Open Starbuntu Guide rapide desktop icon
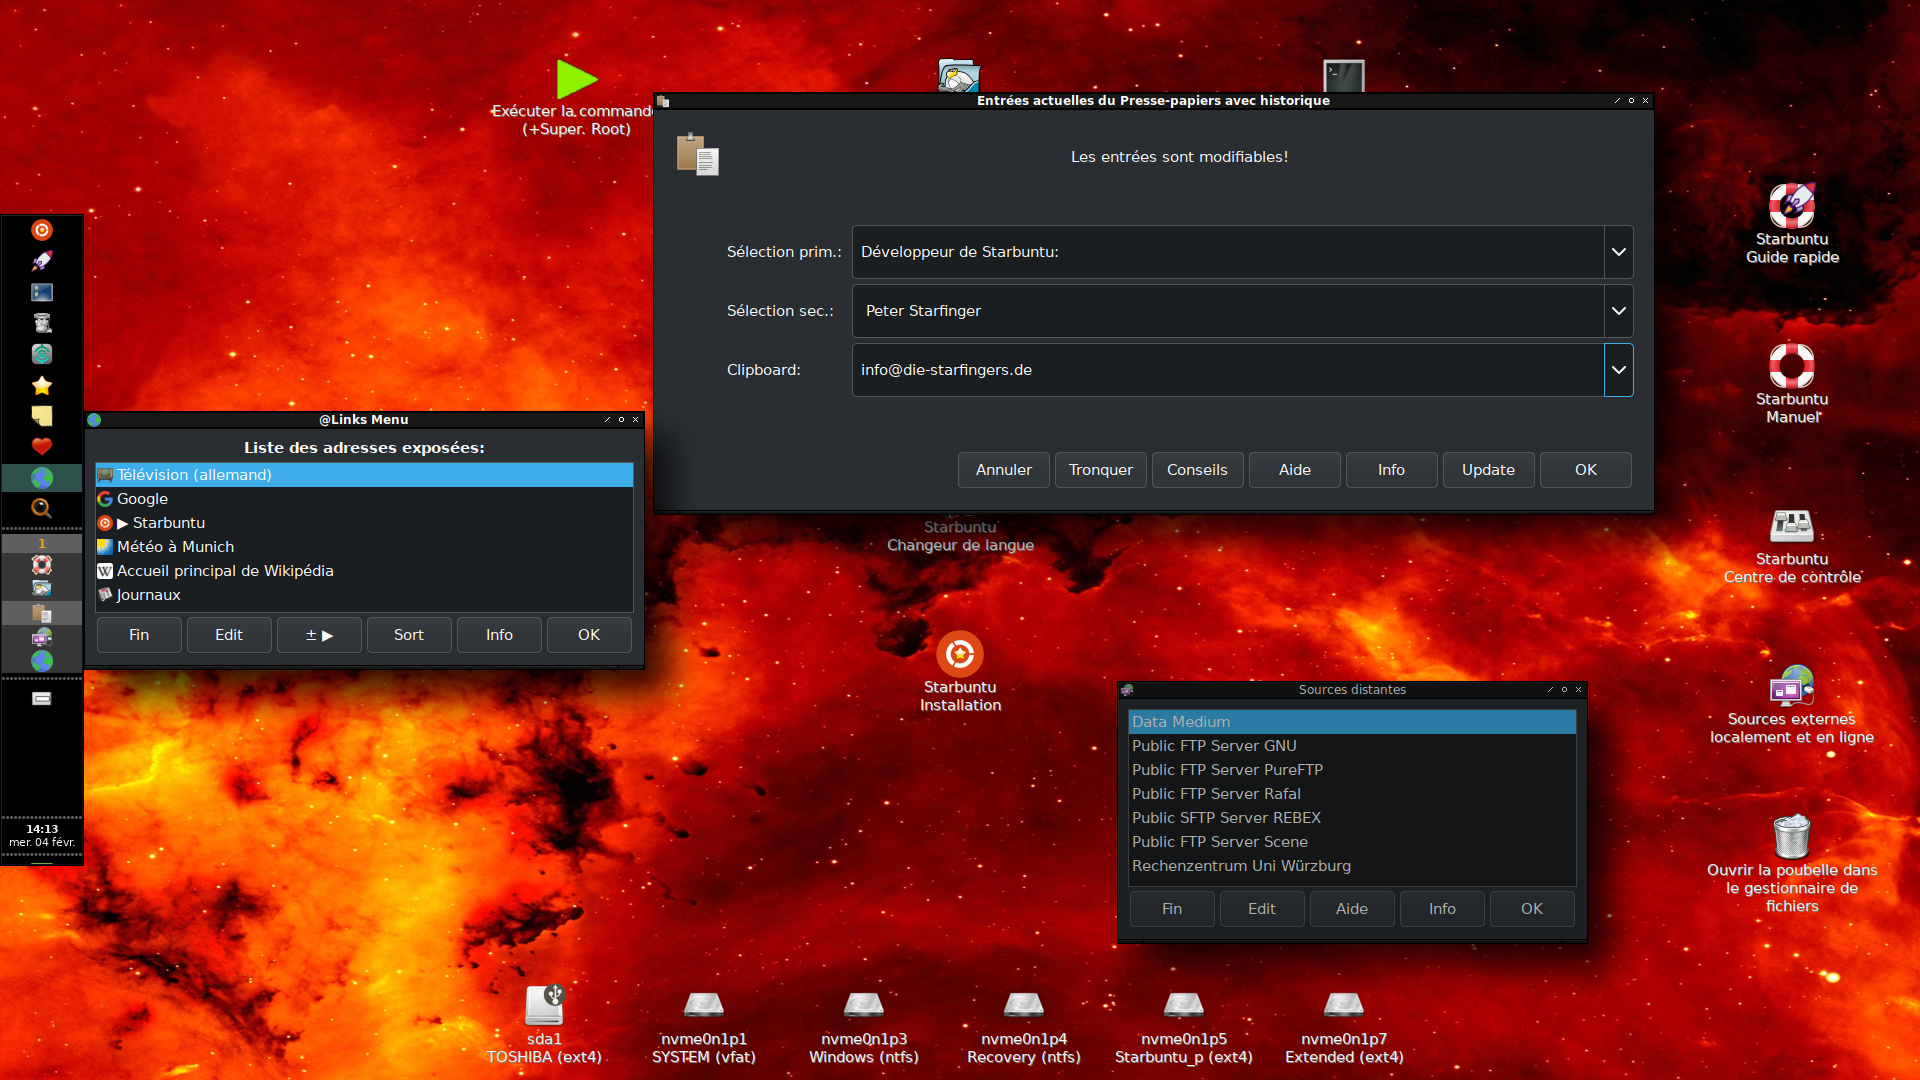This screenshot has height=1080, width=1920. point(1791,206)
